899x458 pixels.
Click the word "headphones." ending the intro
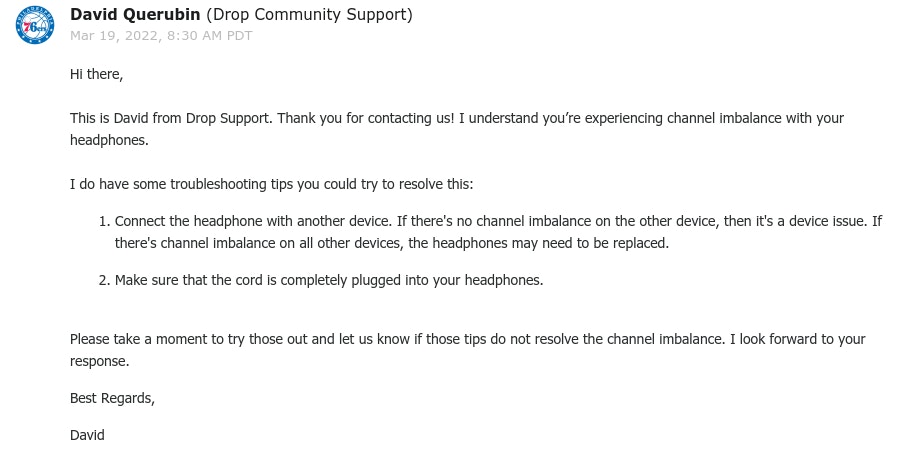pos(109,140)
